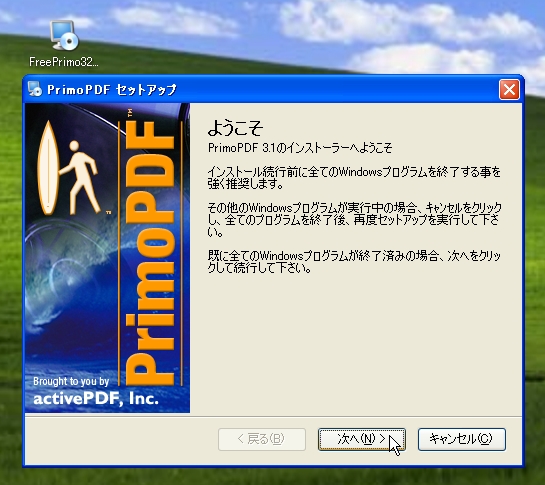
Task: Click the surfboard graphic in the banner
Action: tap(48, 168)
